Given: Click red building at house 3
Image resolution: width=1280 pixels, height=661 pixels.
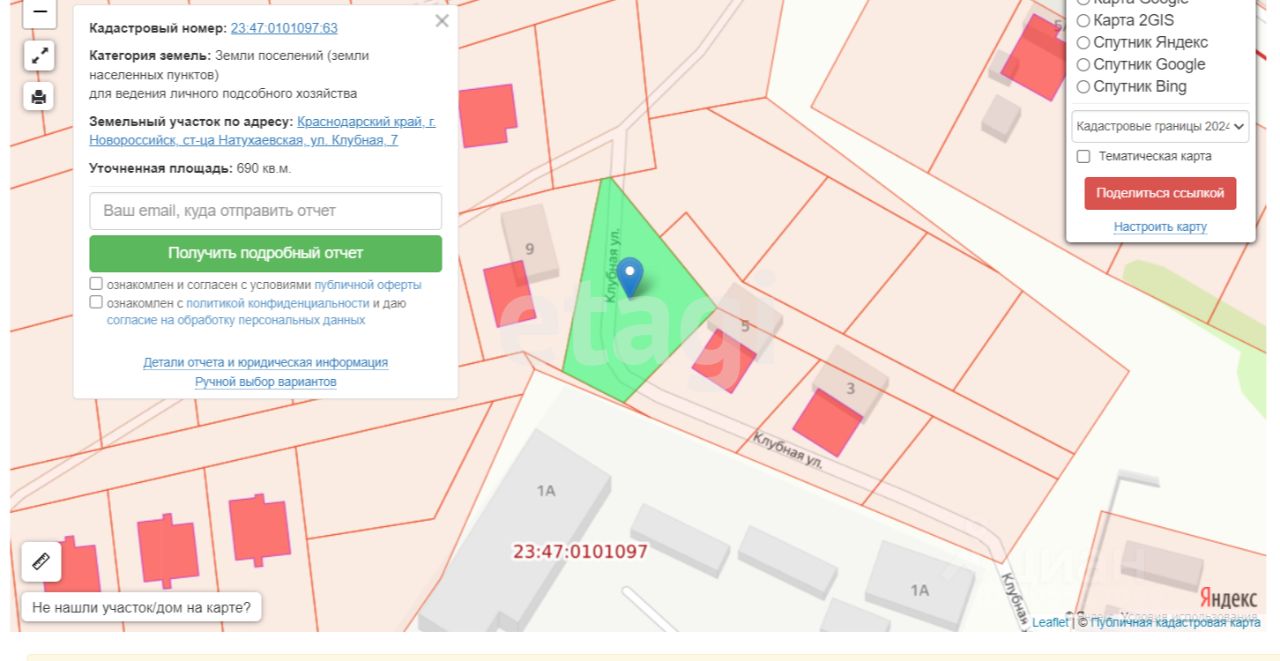Looking at the screenshot, I should point(827,423).
